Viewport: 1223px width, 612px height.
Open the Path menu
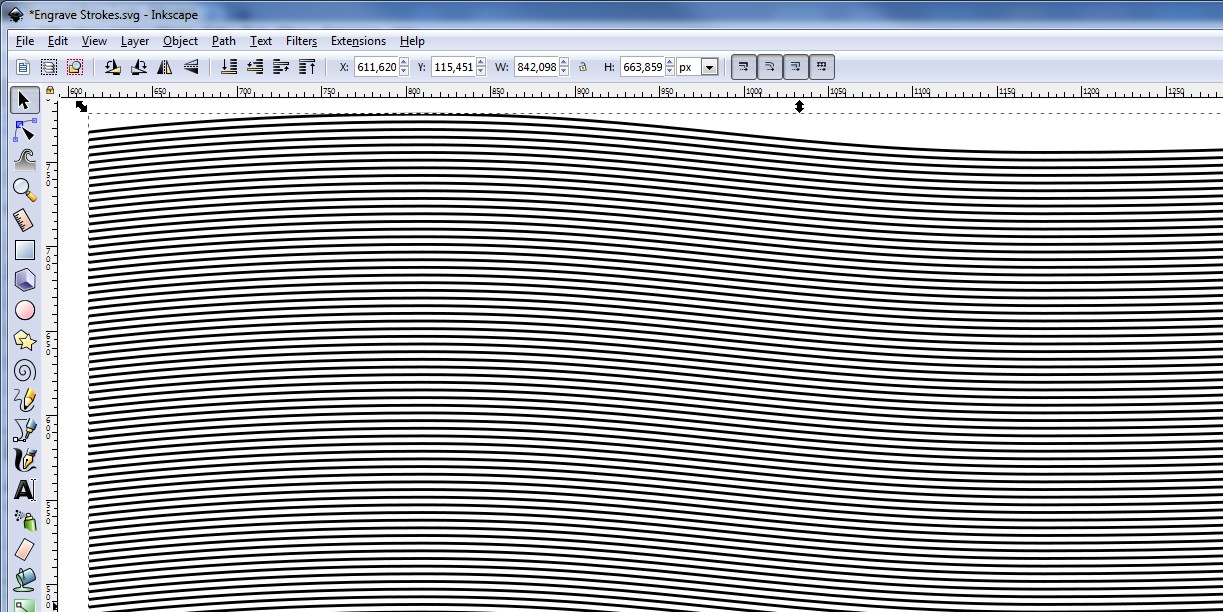(x=223, y=41)
